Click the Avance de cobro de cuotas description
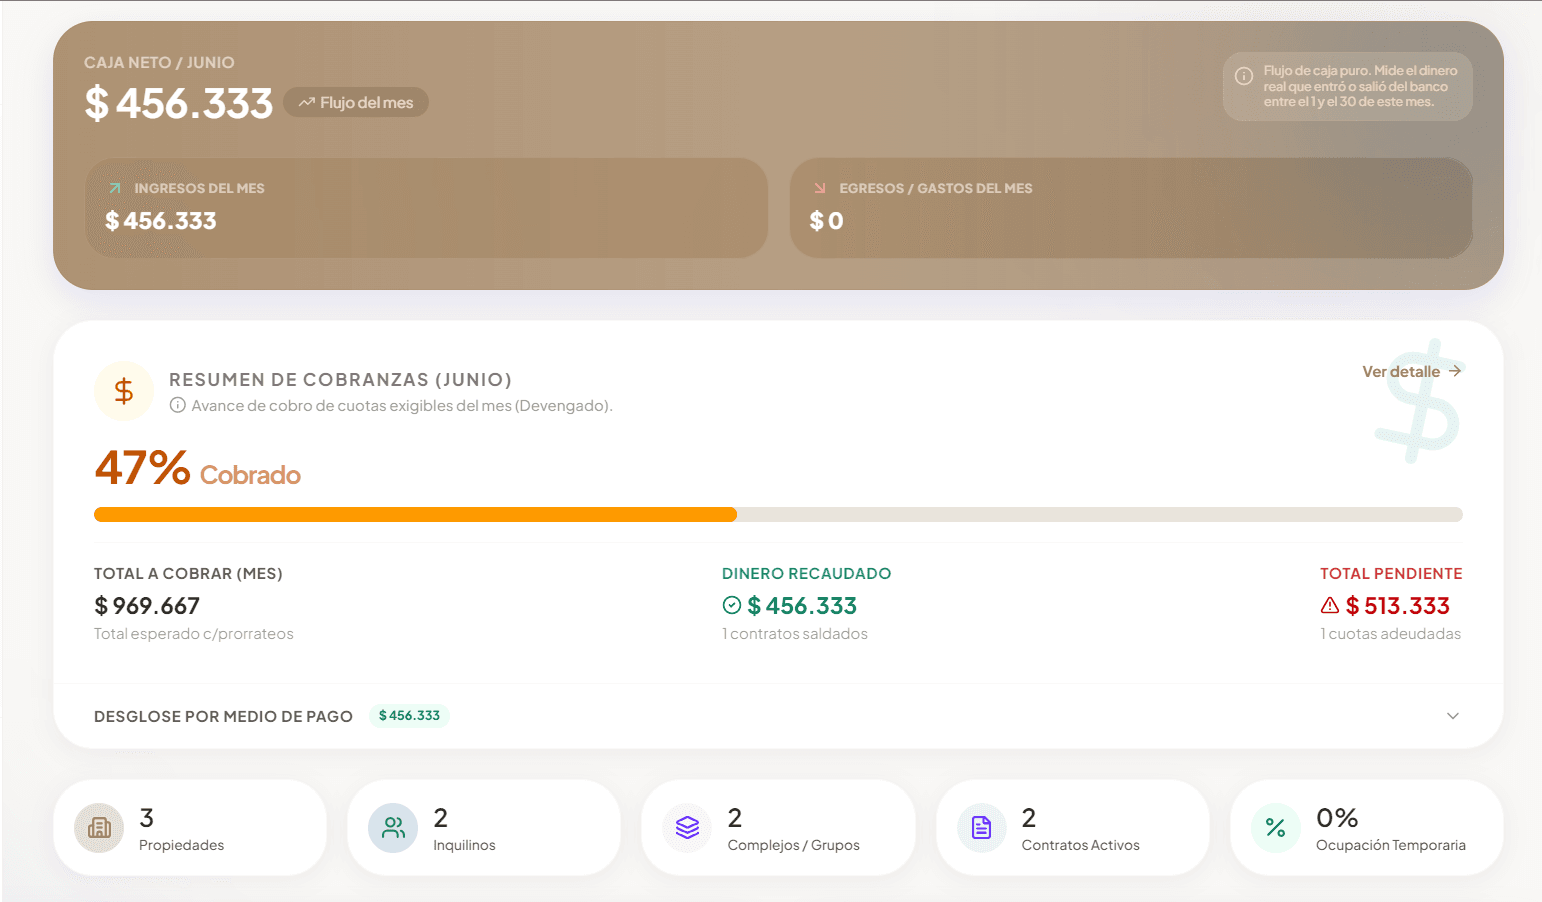1542x902 pixels. pos(402,405)
